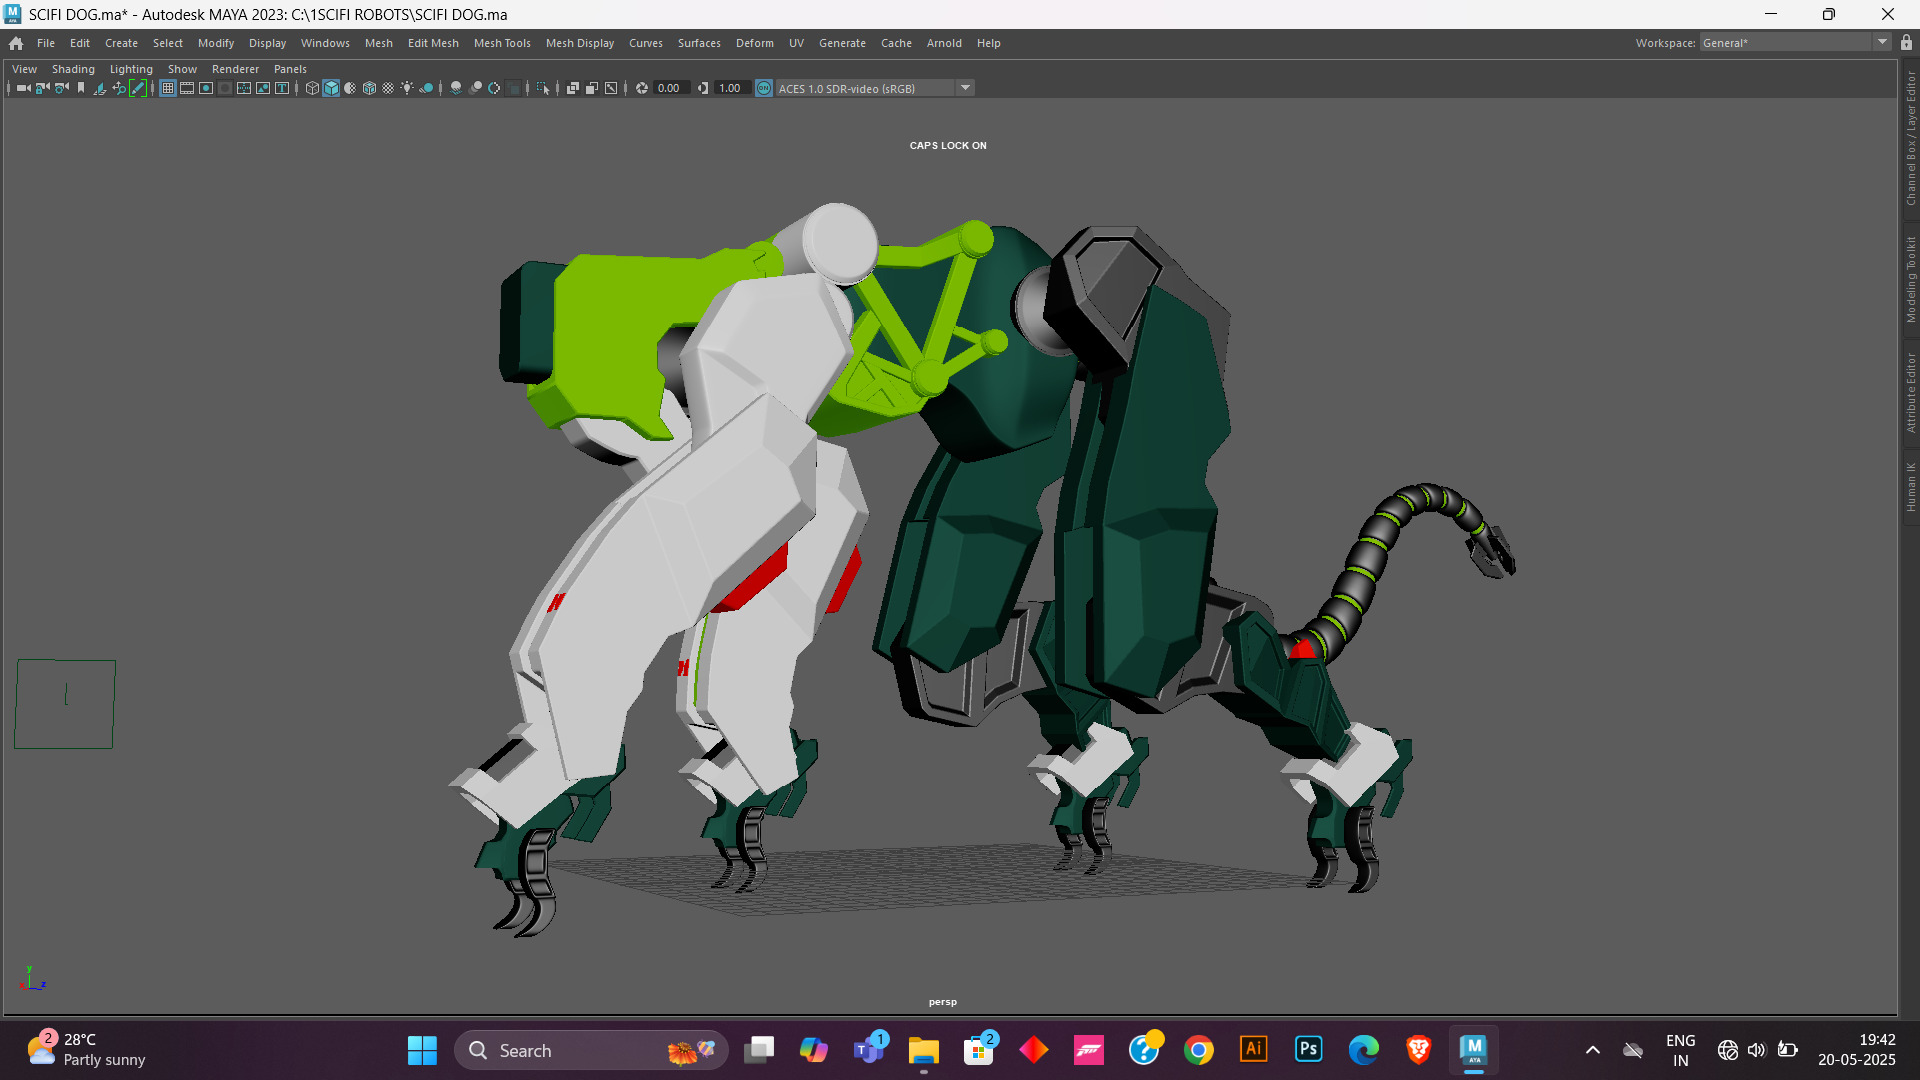Open the panel Show menu
The height and width of the screenshot is (1080, 1920).
point(182,69)
